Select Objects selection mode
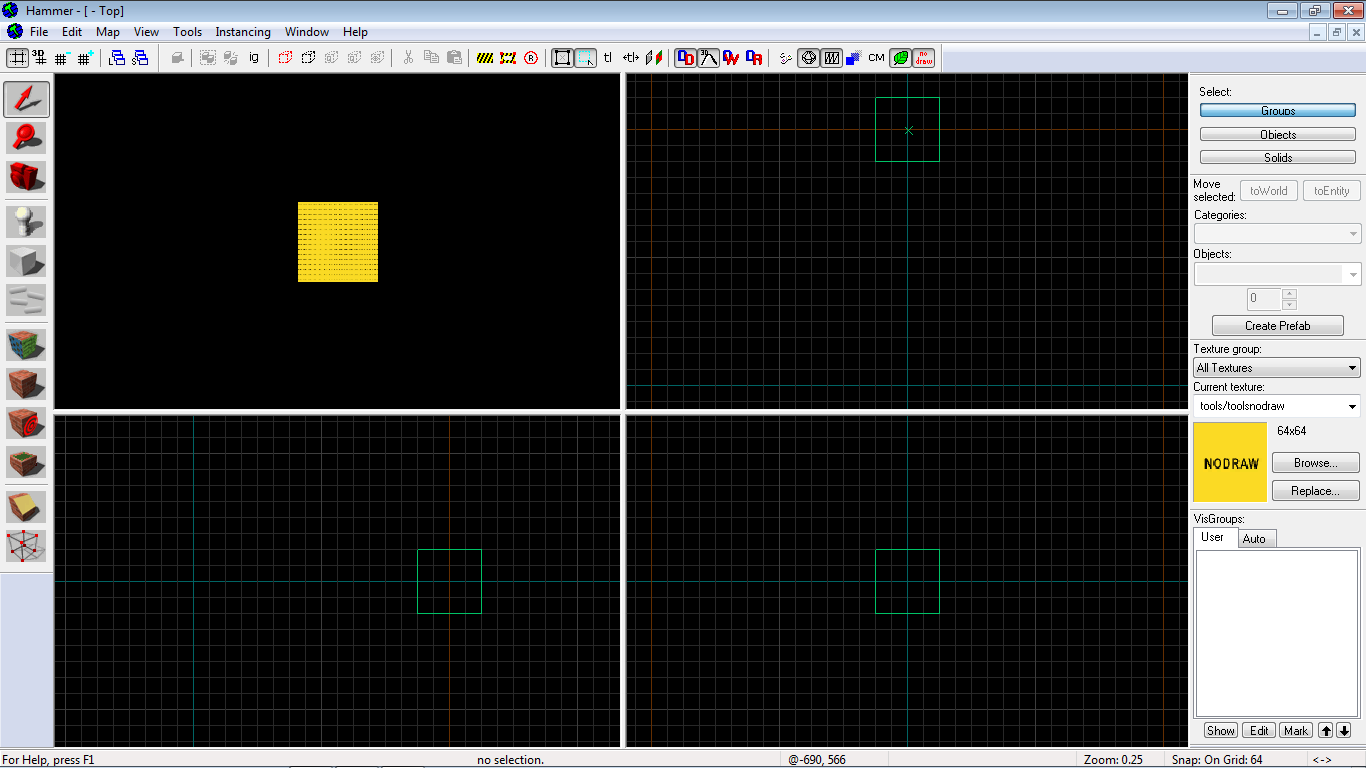The height and width of the screenshot is (768, 1366). coord(1278,134)
